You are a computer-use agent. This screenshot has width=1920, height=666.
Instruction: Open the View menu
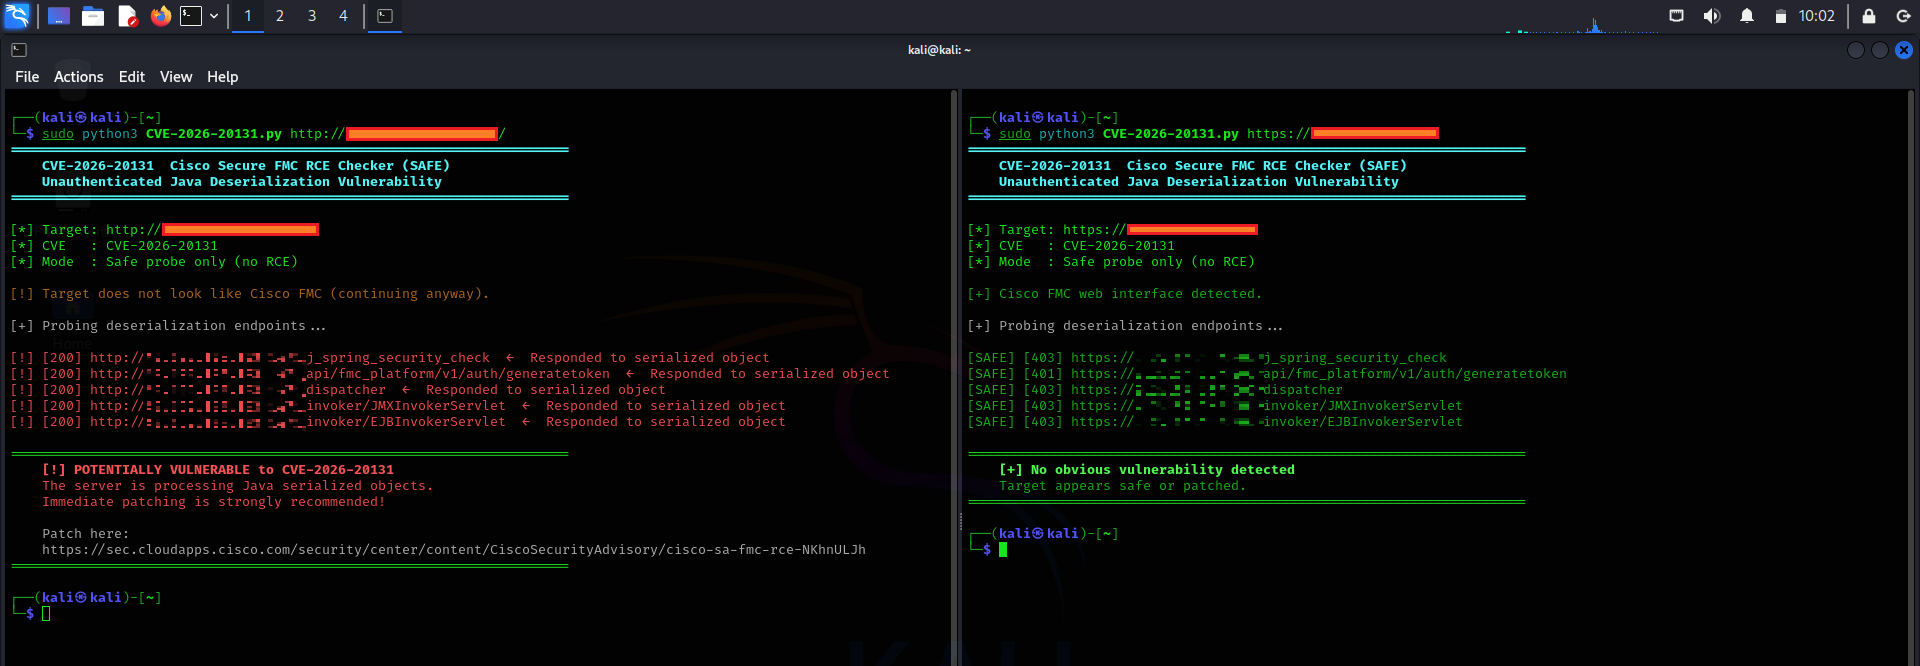[176, 77]
